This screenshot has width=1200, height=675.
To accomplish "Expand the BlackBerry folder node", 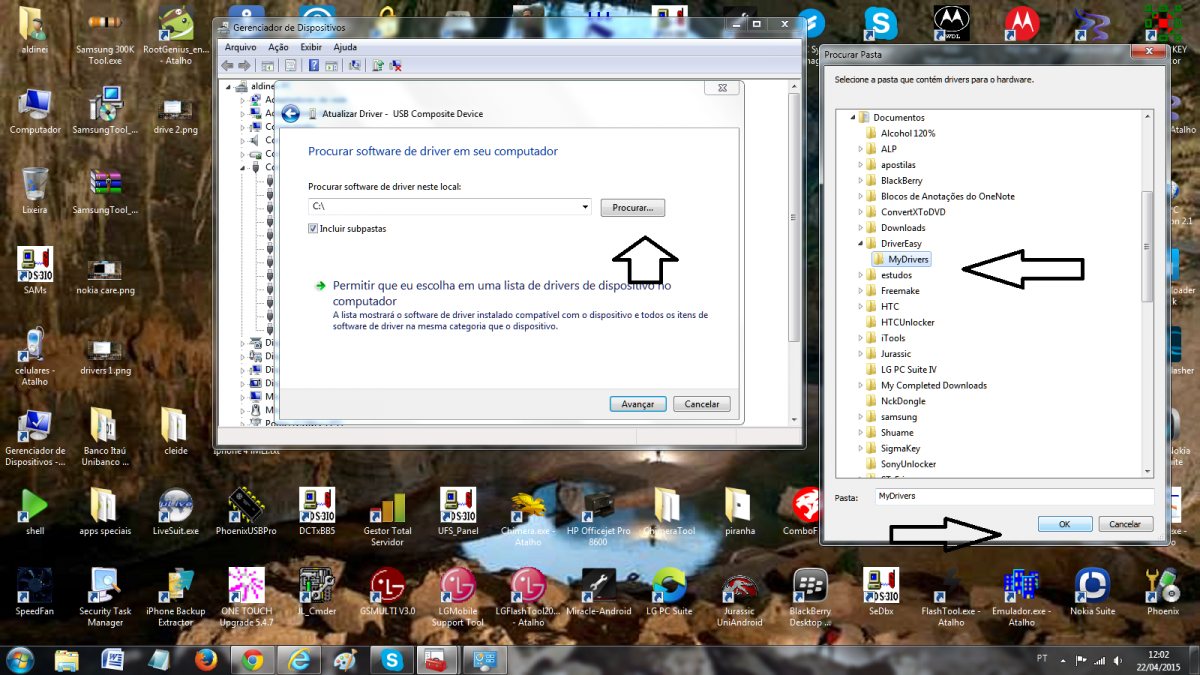I will tap(860, 181).
